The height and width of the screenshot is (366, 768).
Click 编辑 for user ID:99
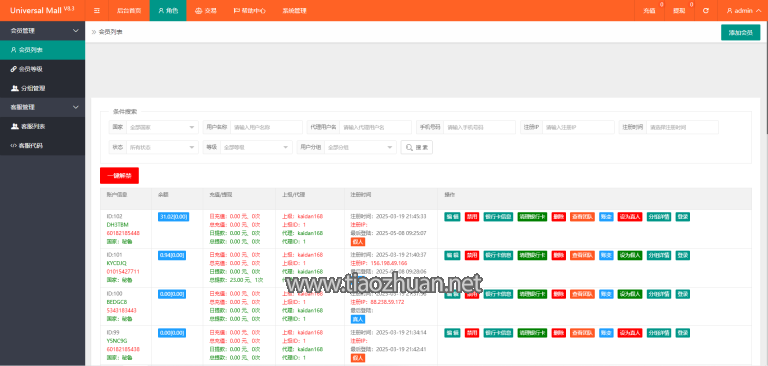[x=452, y=333]
